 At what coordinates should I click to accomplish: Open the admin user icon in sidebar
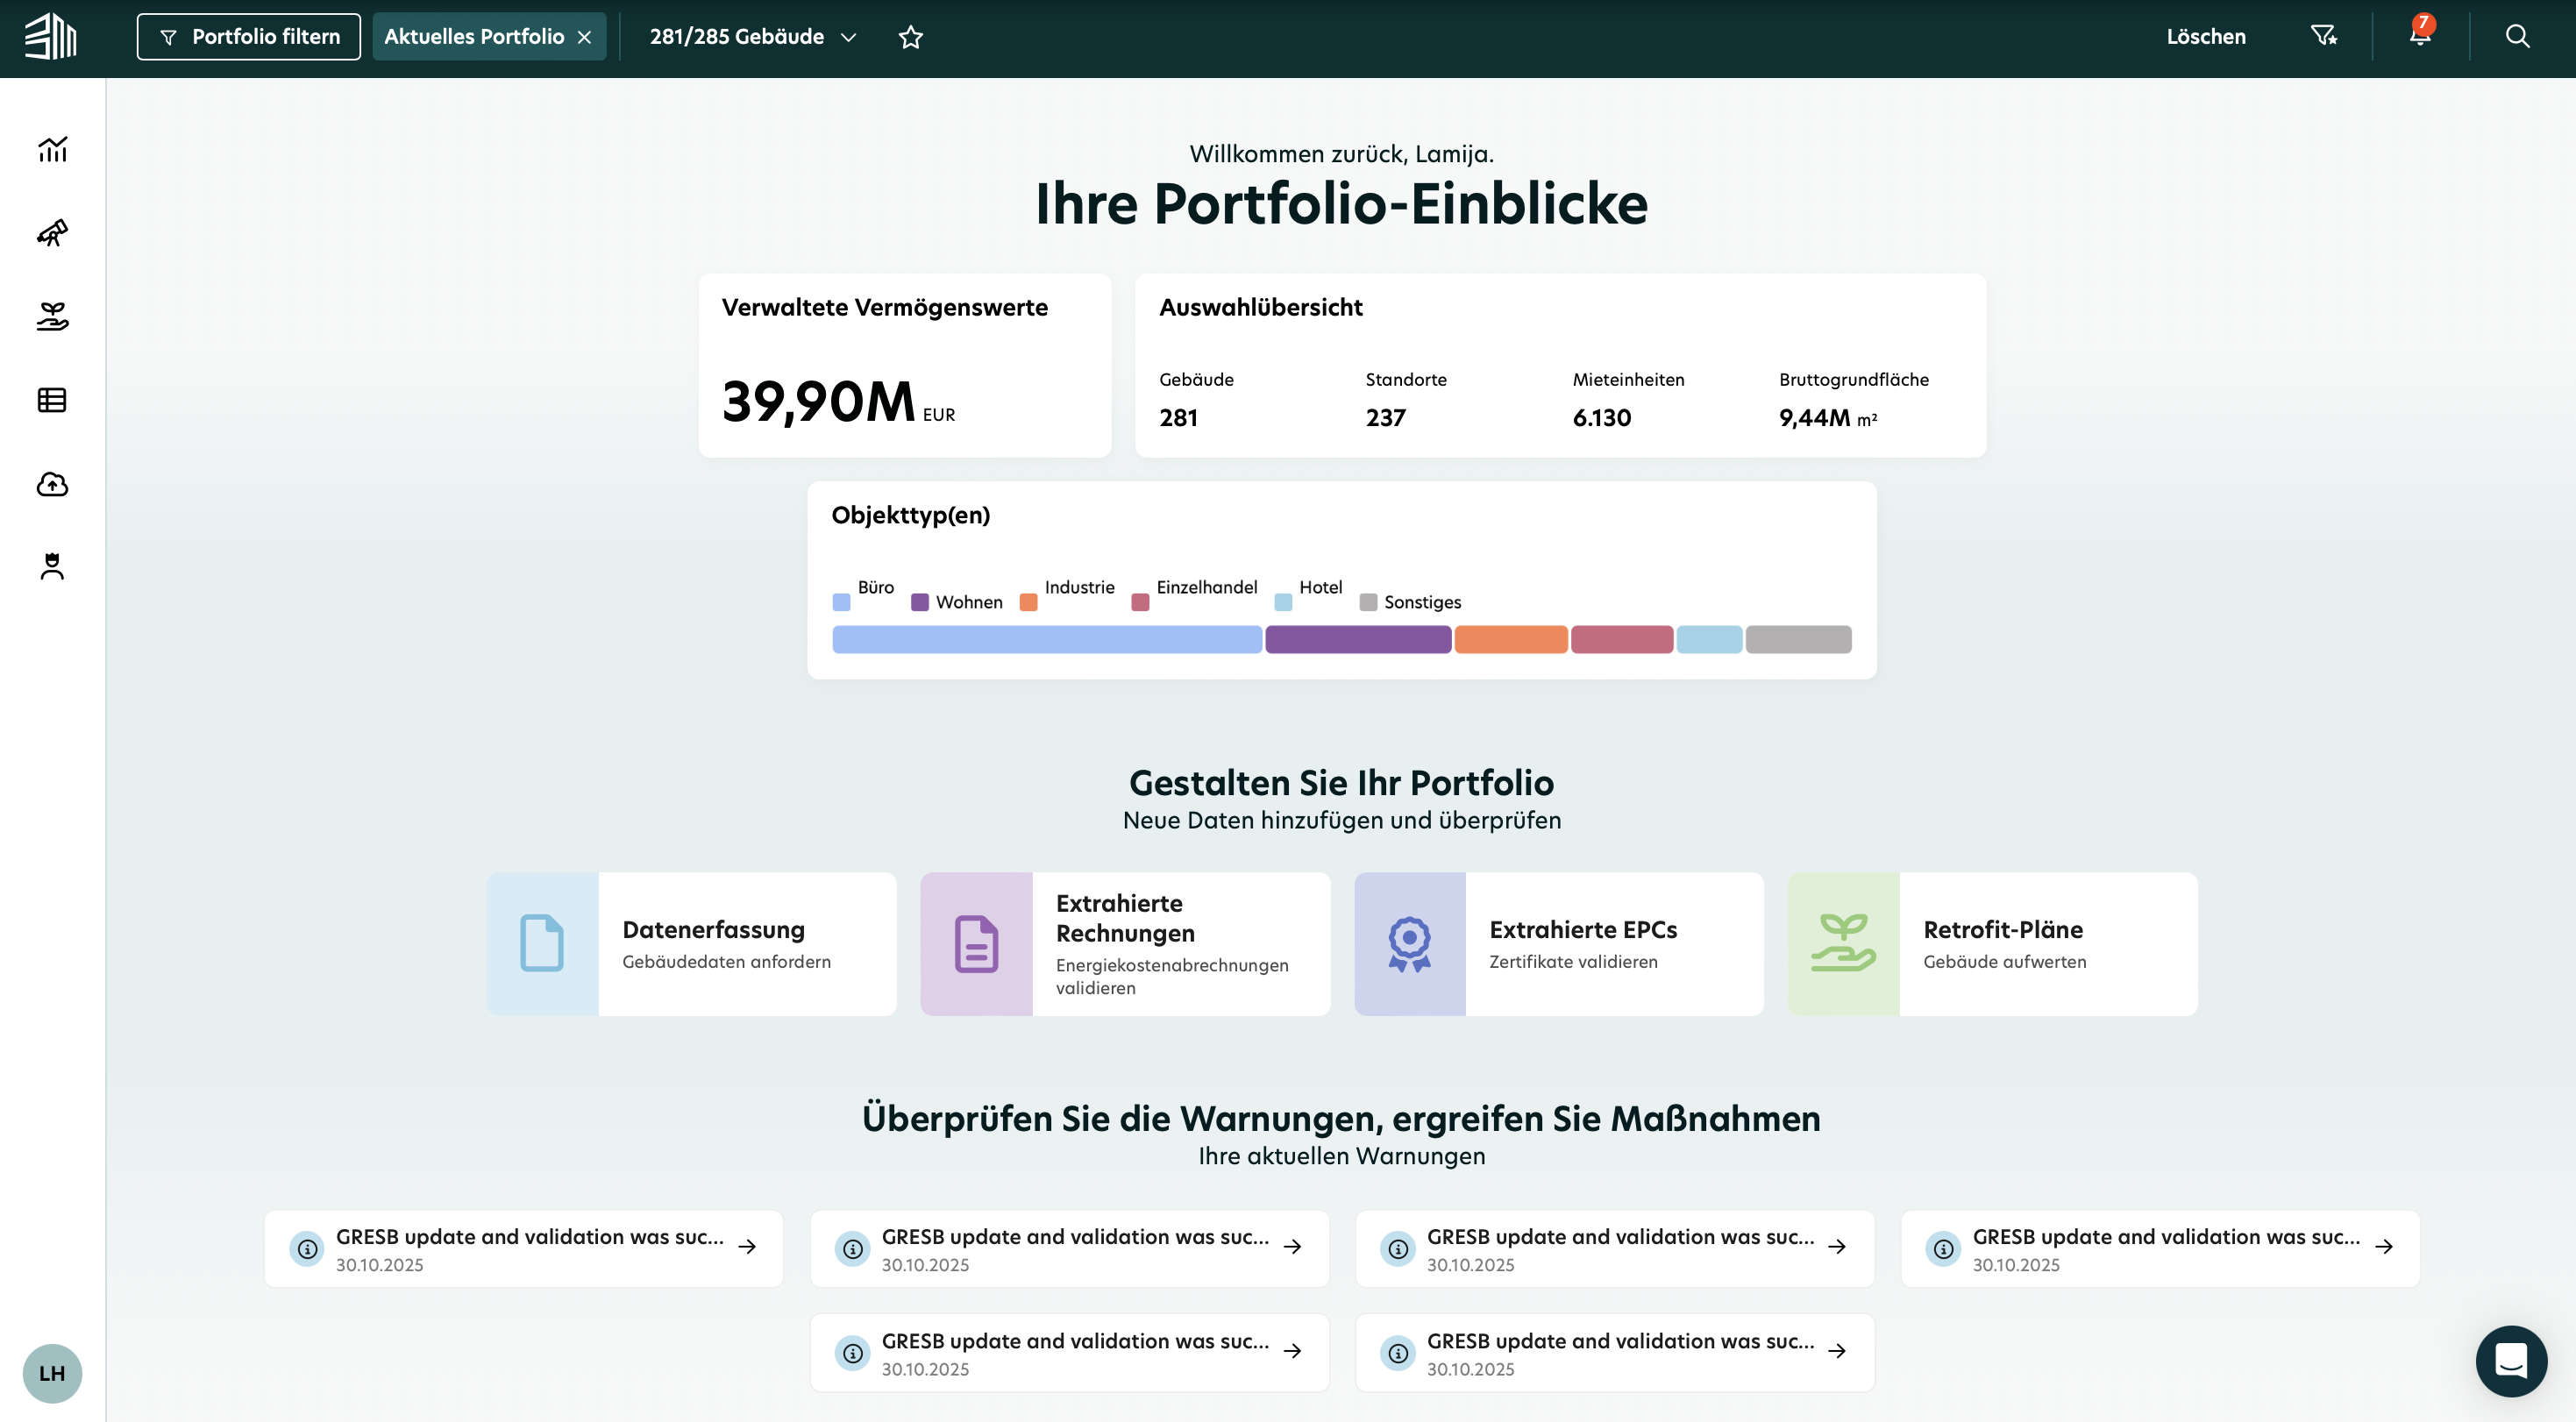(x=52, y=566)
